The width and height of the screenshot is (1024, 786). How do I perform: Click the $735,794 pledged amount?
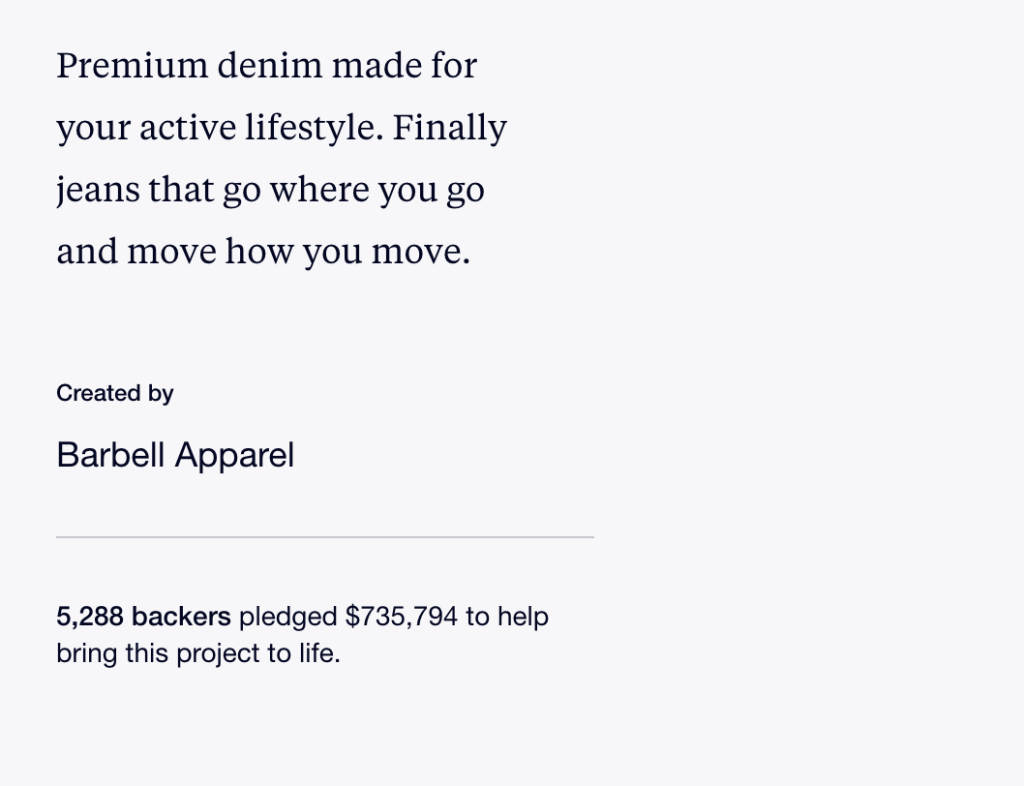pyautogui.click(x=401, y=616)
